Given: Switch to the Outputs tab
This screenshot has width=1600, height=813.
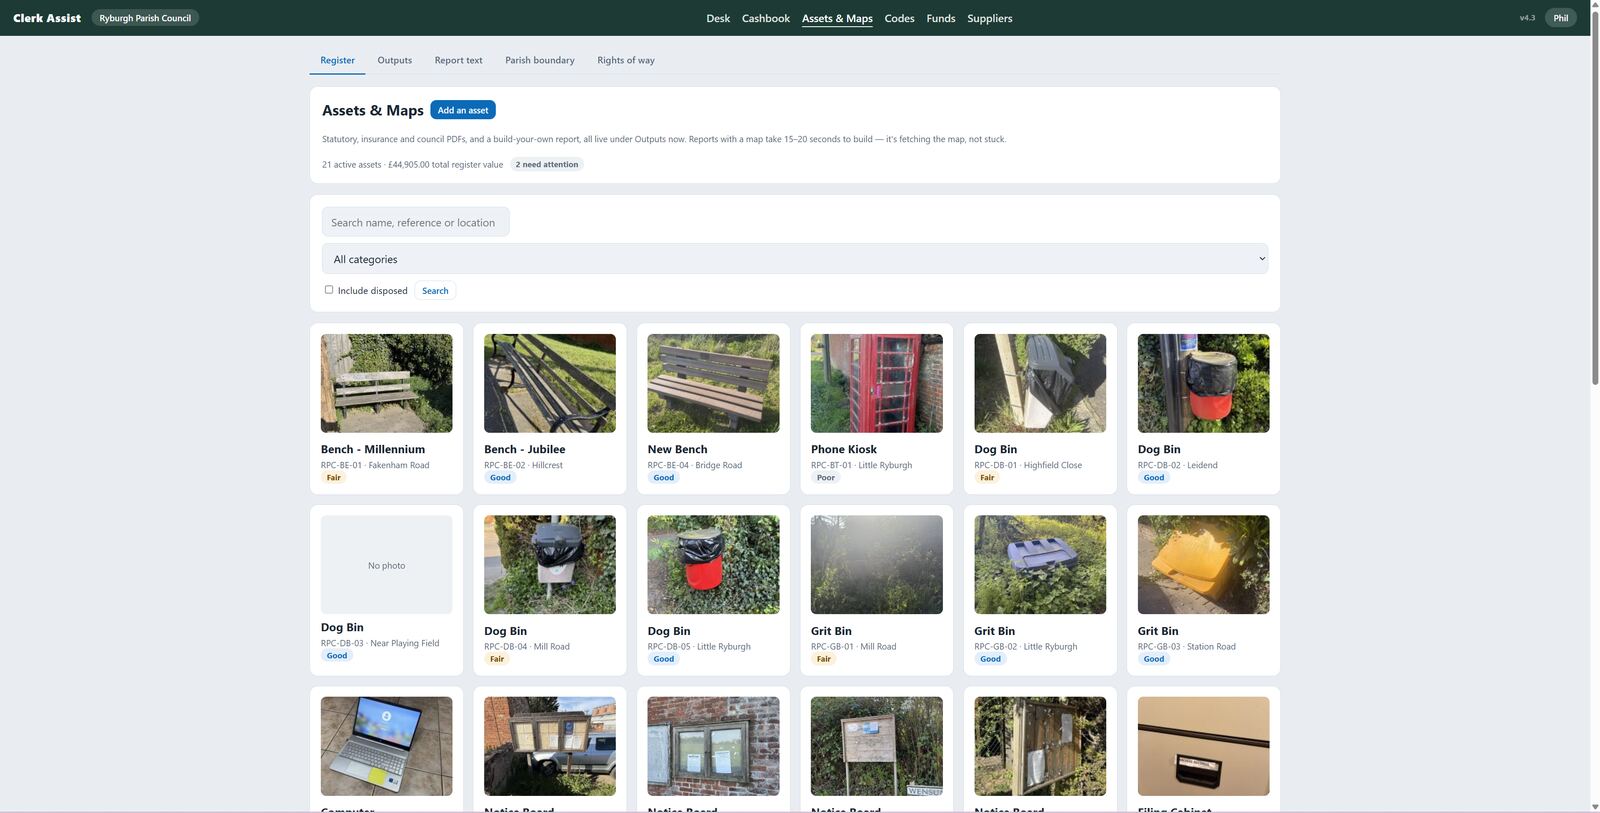Looking at the screenshot, I should [395, 60].
